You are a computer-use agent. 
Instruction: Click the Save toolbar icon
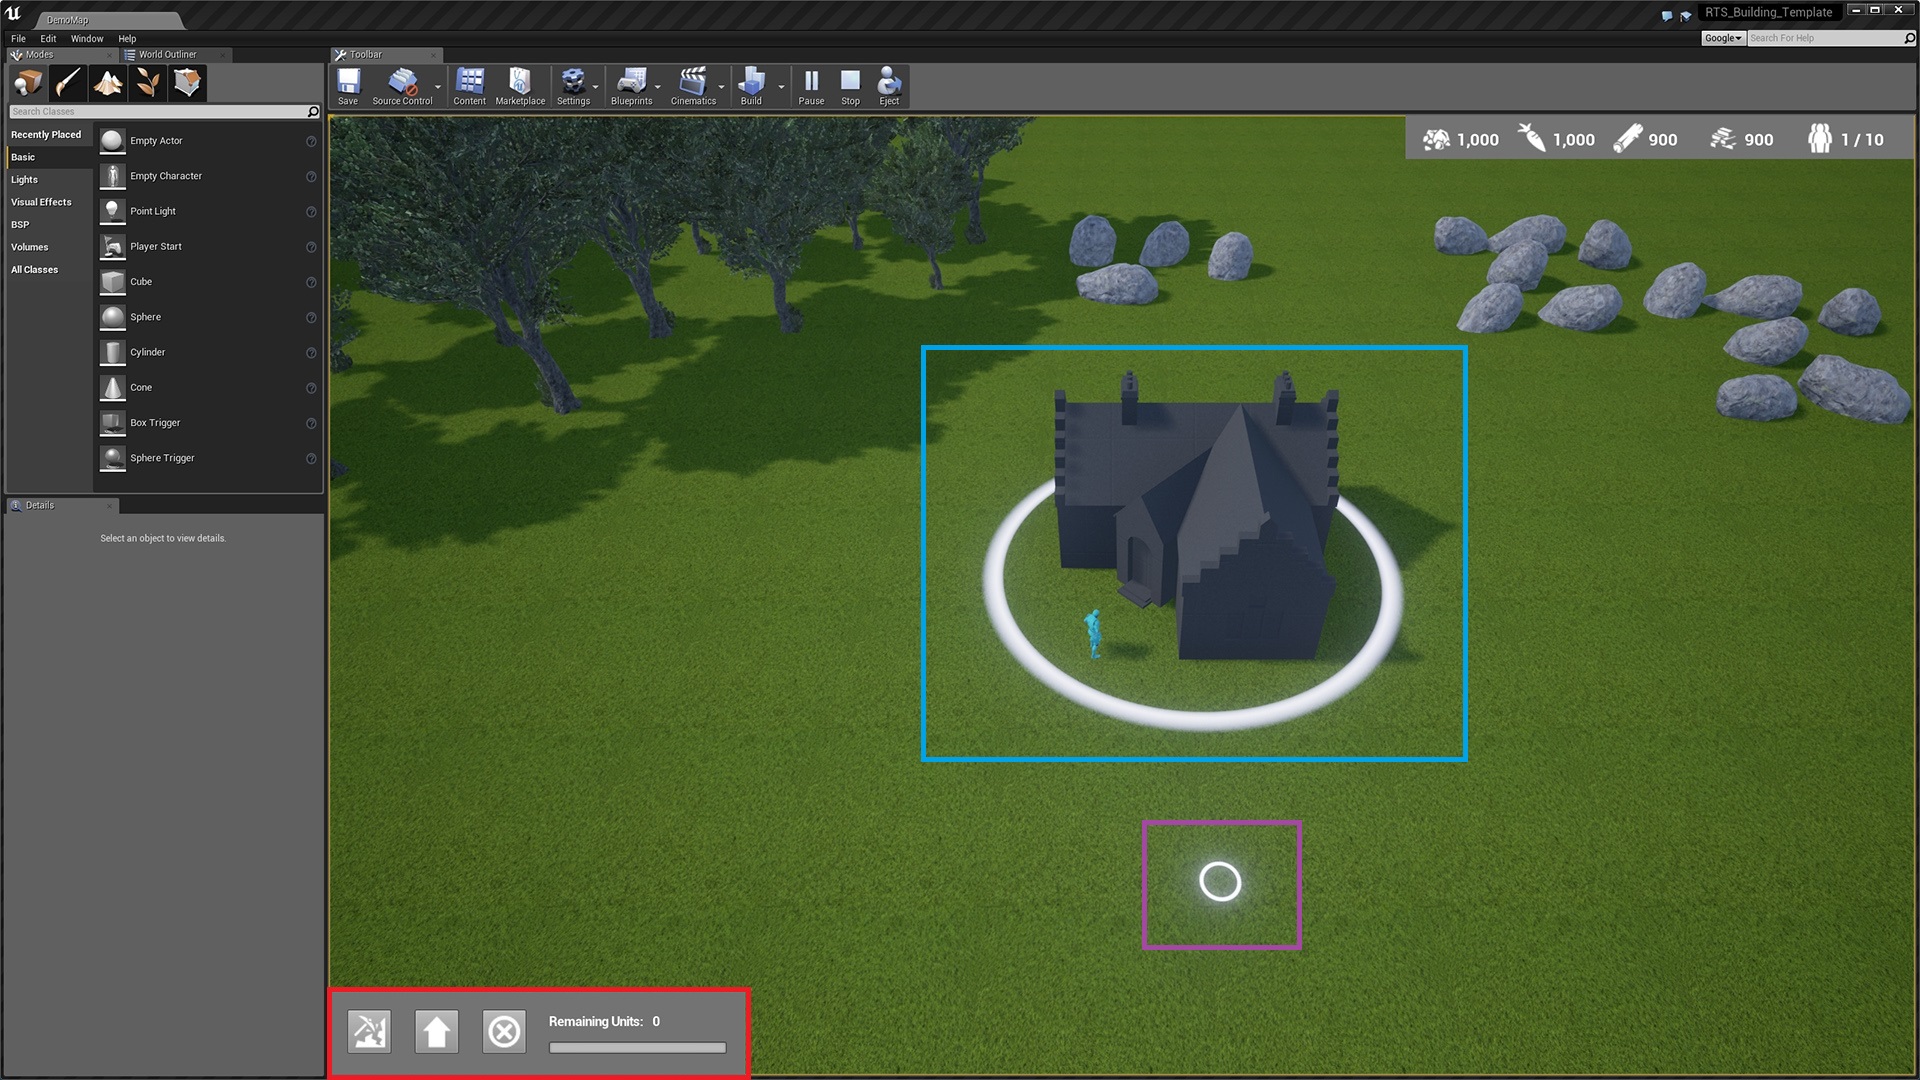click(348, 86)
